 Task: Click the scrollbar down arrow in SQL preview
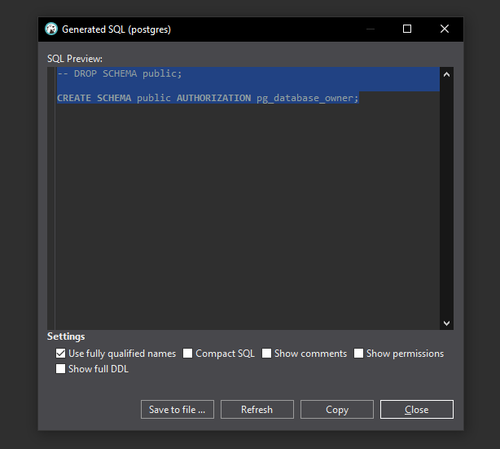click(x=447, y=323)
